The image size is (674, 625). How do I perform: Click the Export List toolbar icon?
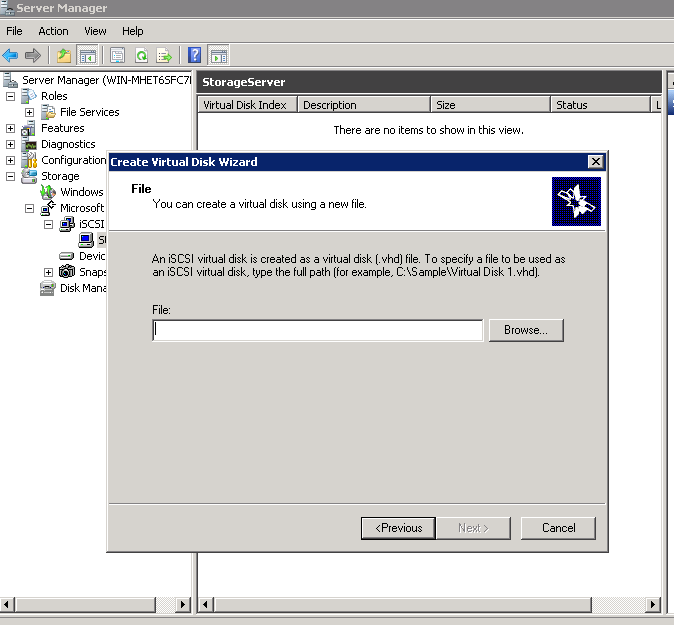point(163,56)
